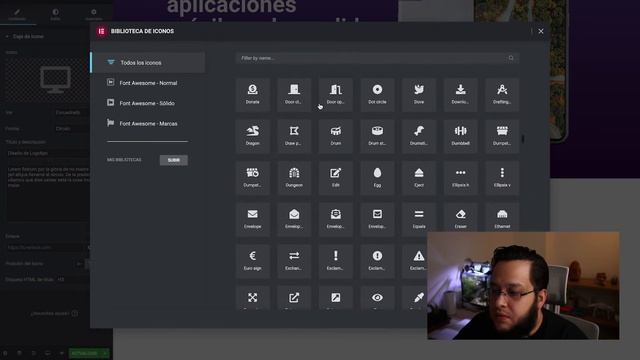Click the Elementor logo in dialog header

(101, 31)
